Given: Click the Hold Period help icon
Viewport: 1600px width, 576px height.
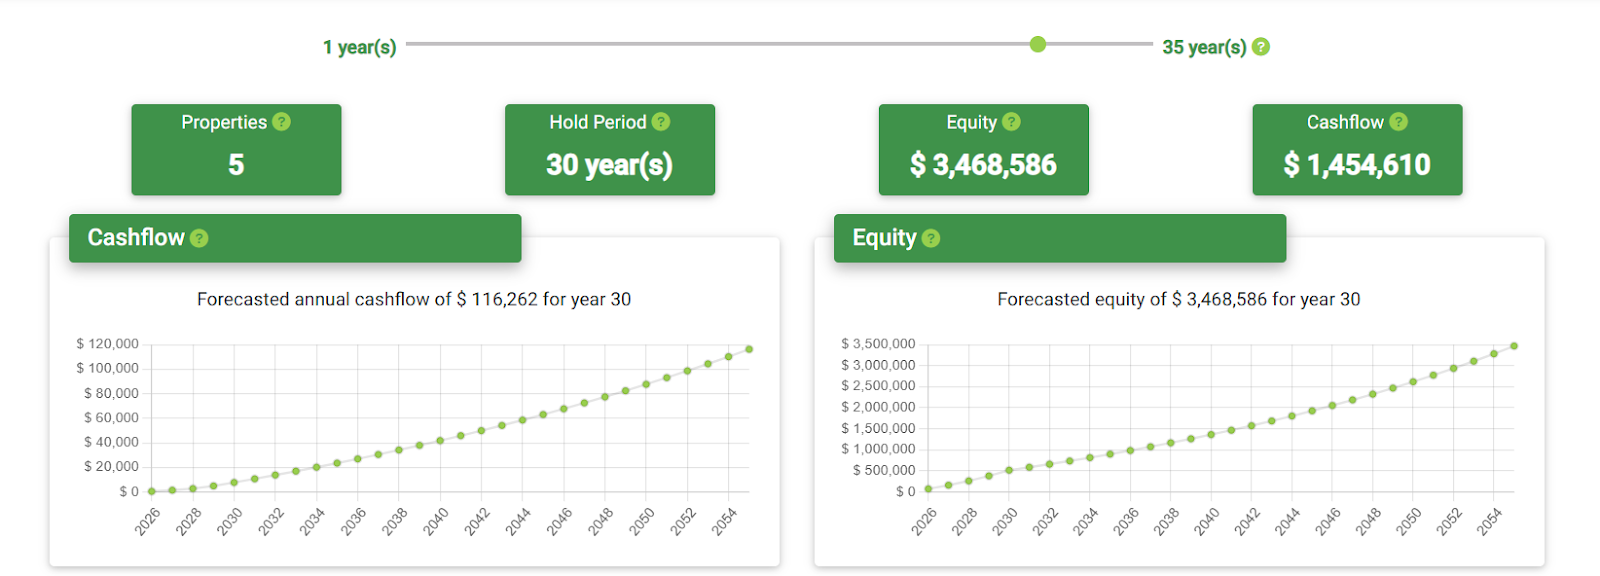Looking at the screenshot, I should pyautogui.click(x=661, y=122).
